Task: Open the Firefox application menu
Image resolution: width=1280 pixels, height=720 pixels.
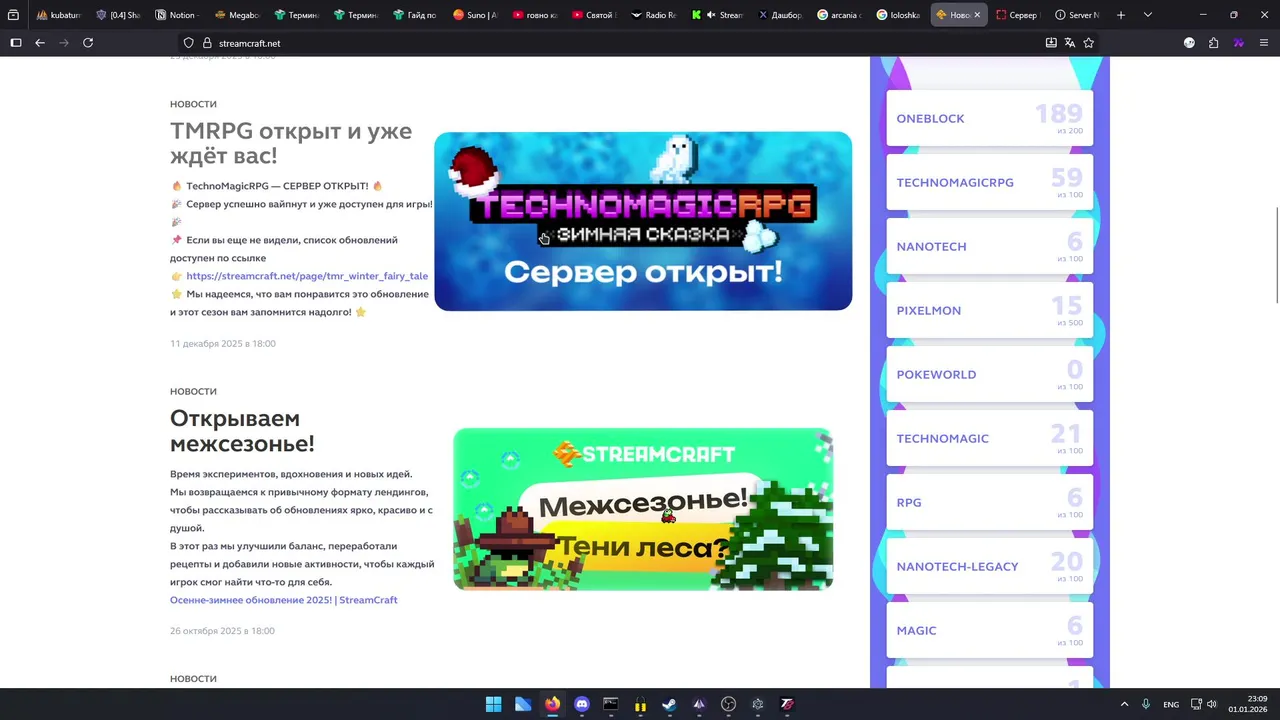Action: click(1264, 43)
